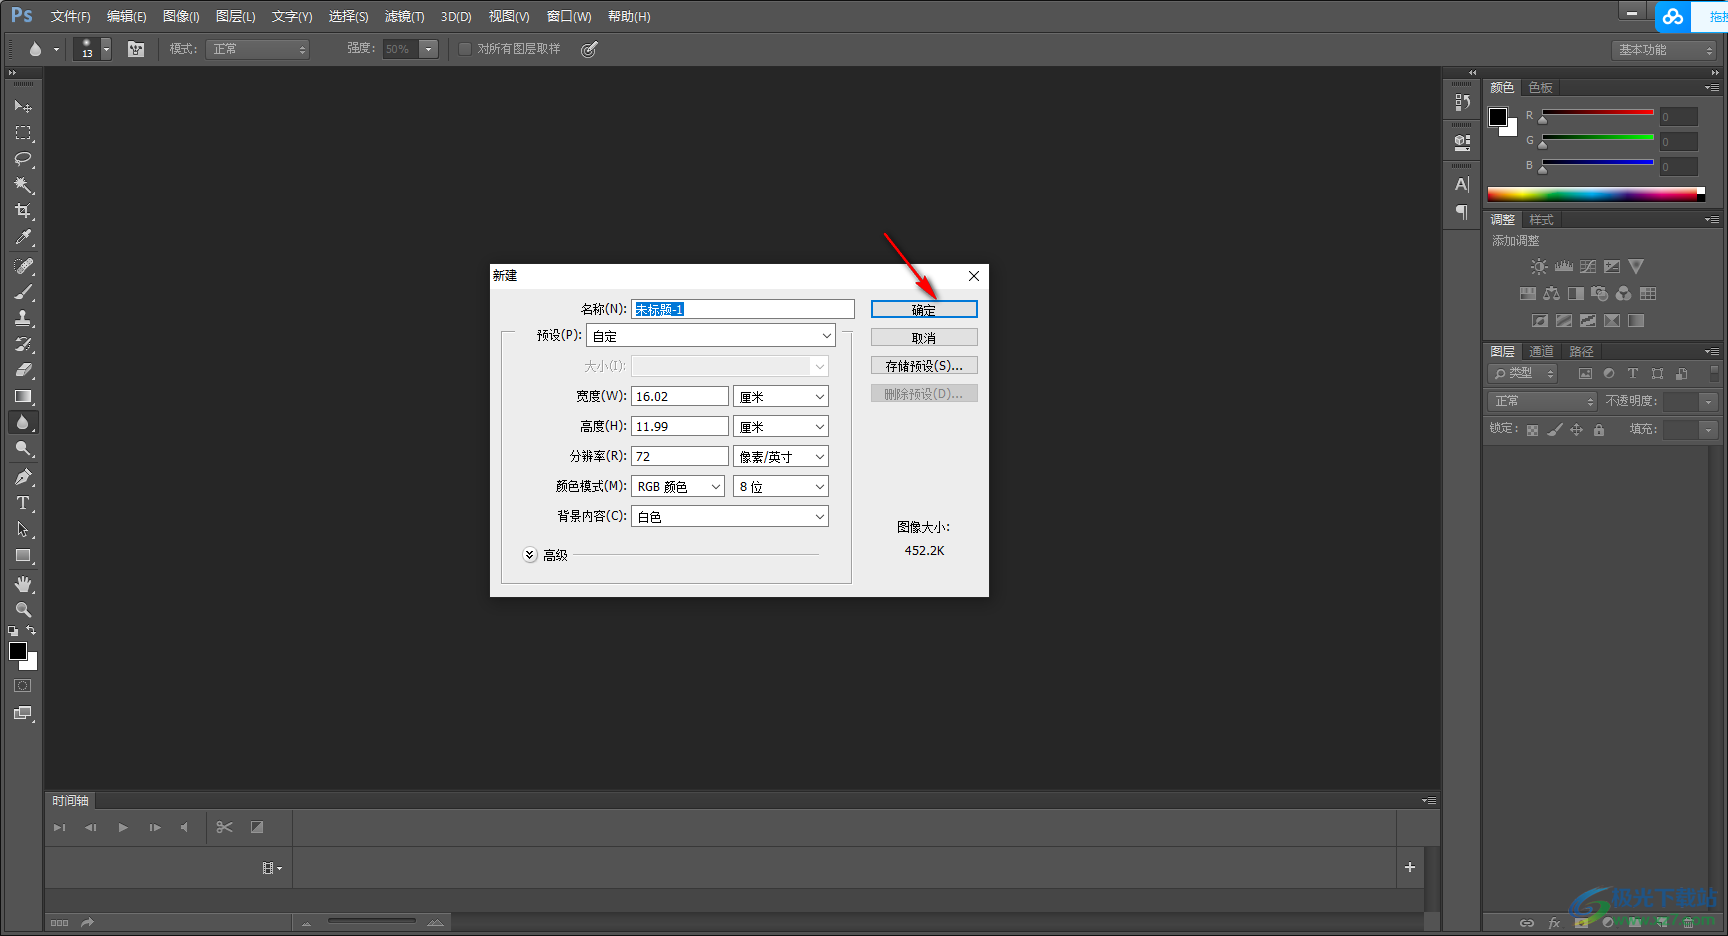Select the Horizontal Type tool
The width and height of the screenshot is (1728, 936).
(x=23, y=503)
